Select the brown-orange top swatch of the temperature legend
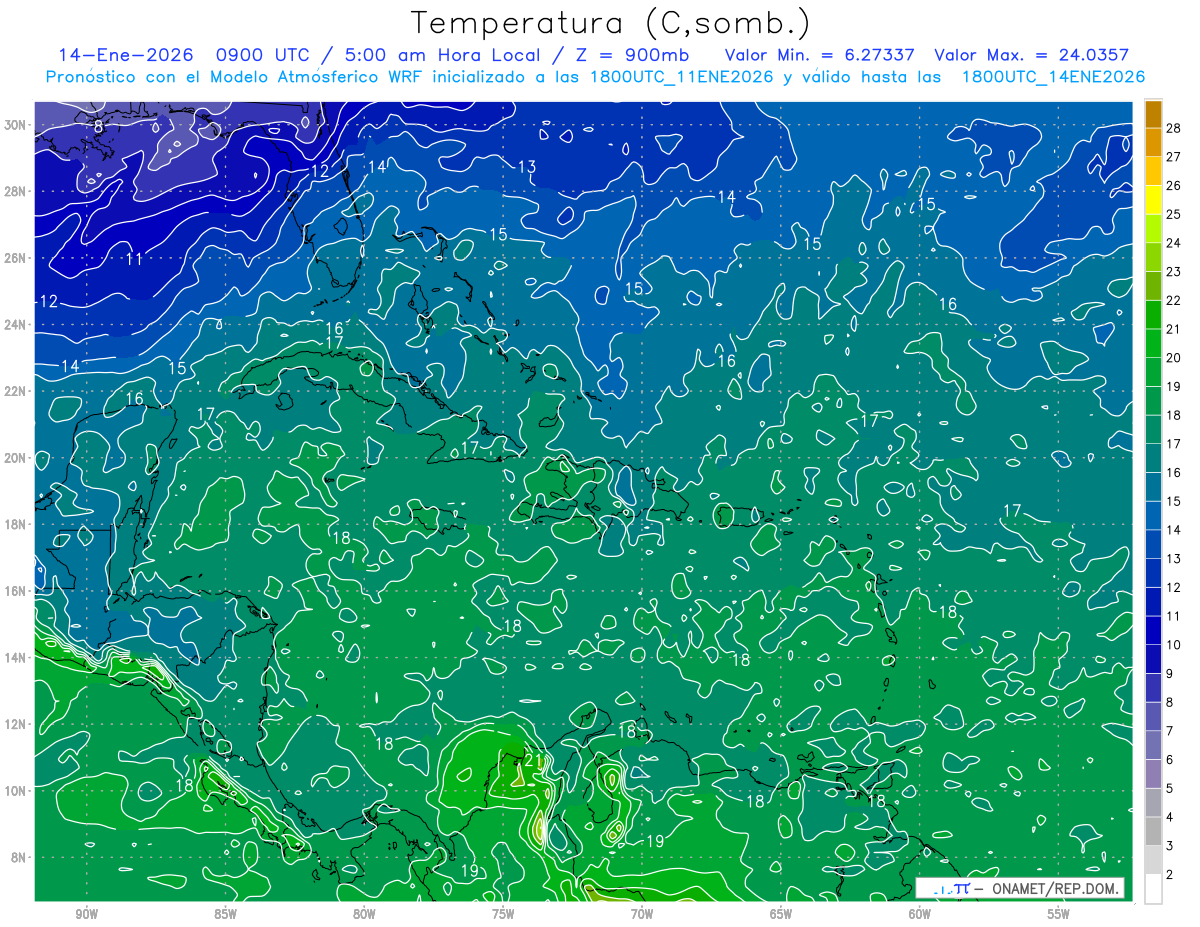This screenshot has width=1200, height=927. click(x=1153, y=115)
